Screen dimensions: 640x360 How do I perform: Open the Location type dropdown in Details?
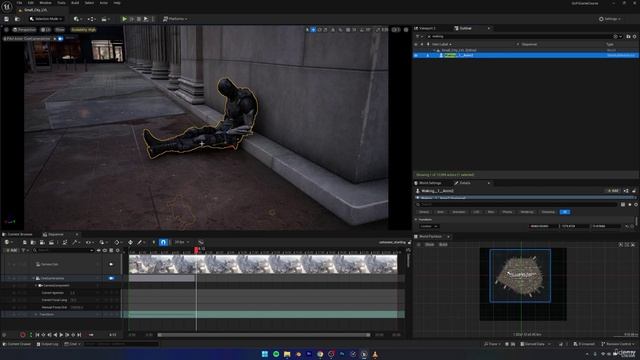(x=429, y=226)
